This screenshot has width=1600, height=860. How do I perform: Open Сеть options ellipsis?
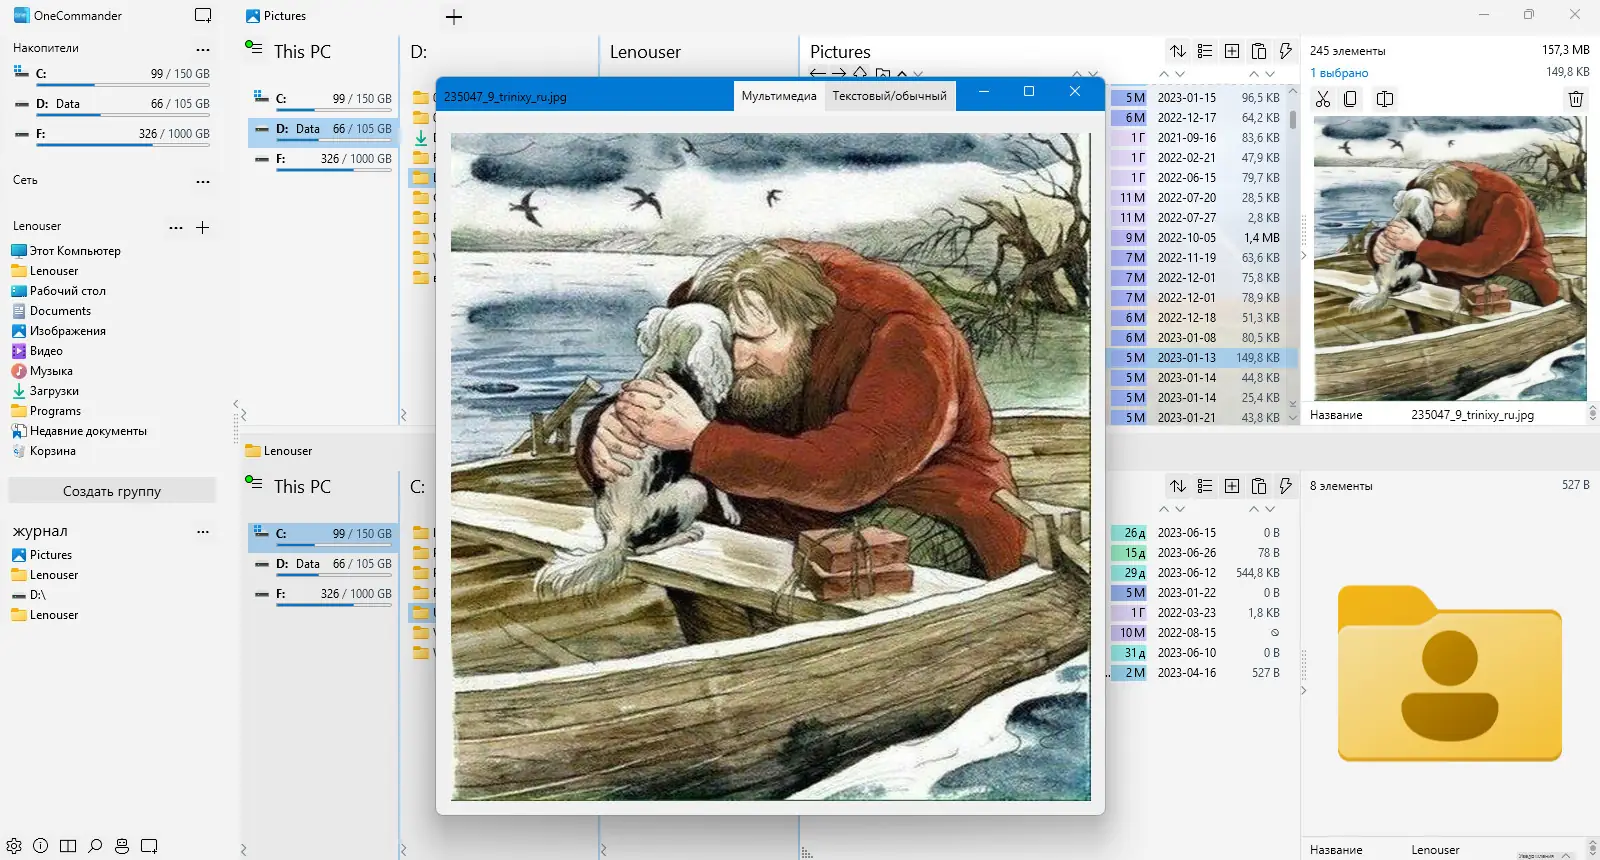point(203,181)
